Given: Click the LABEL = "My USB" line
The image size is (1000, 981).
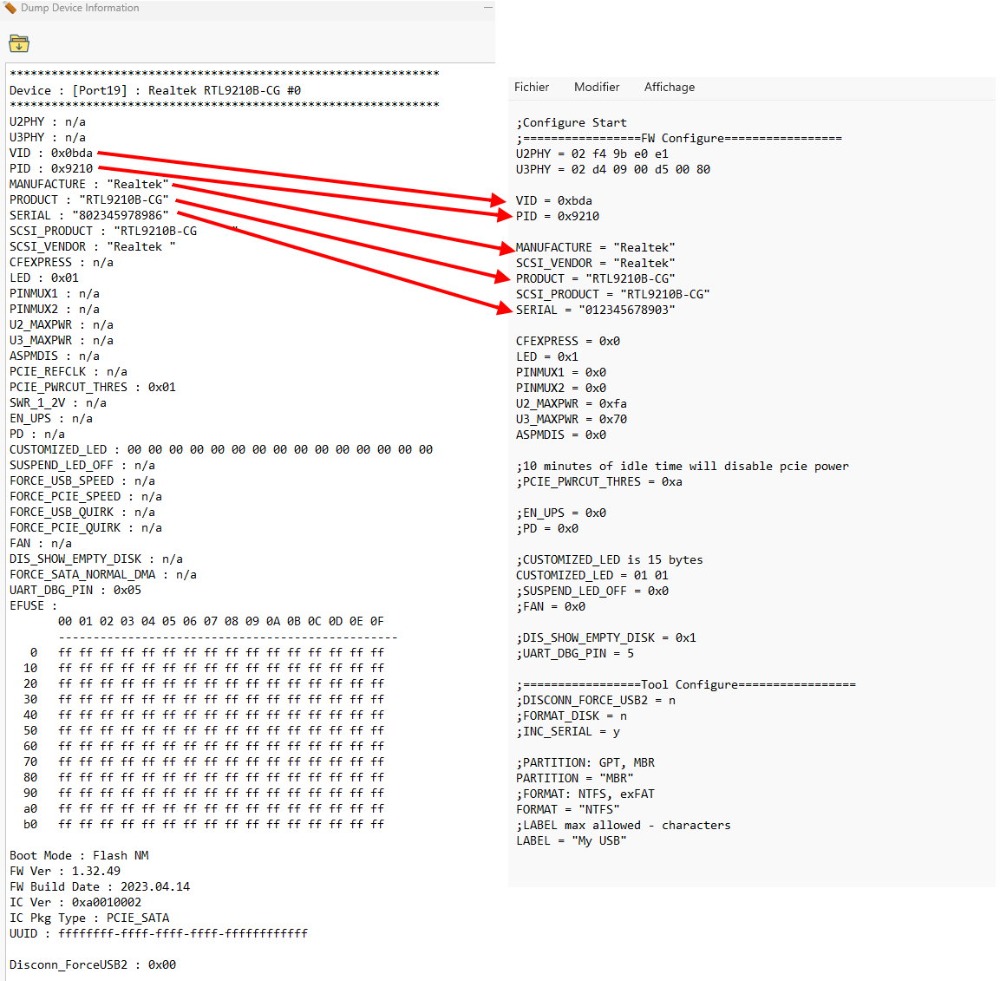Looking at the screenshot, I should coord(570,840).
